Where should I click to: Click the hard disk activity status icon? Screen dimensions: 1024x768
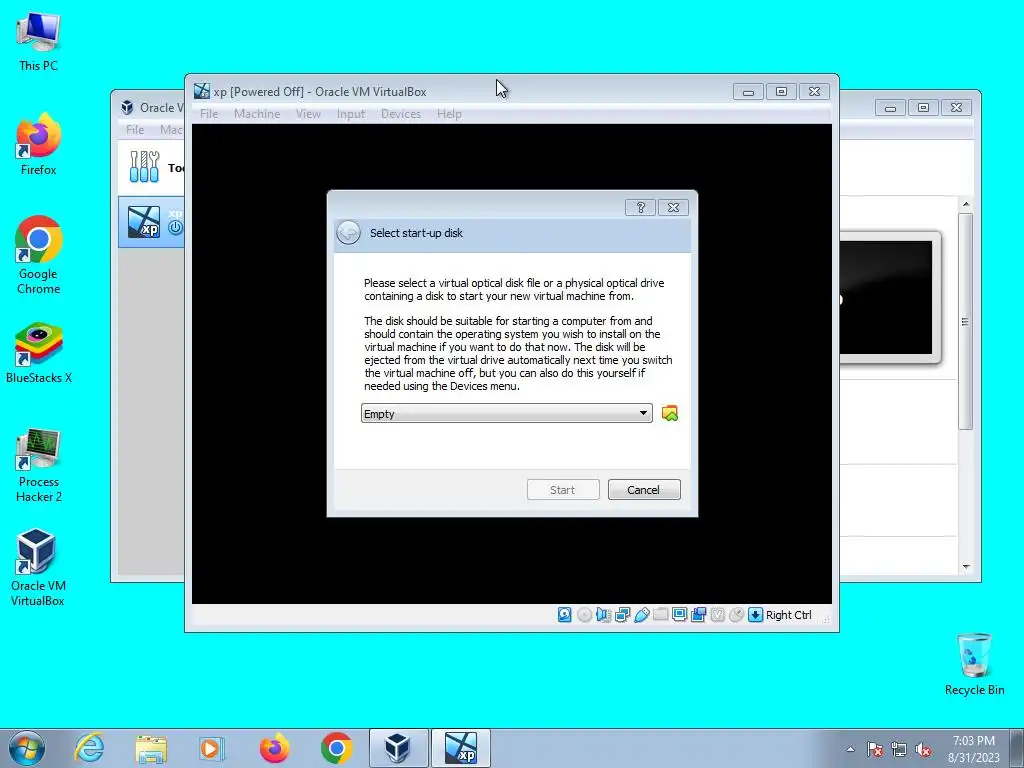click(564, 615)
